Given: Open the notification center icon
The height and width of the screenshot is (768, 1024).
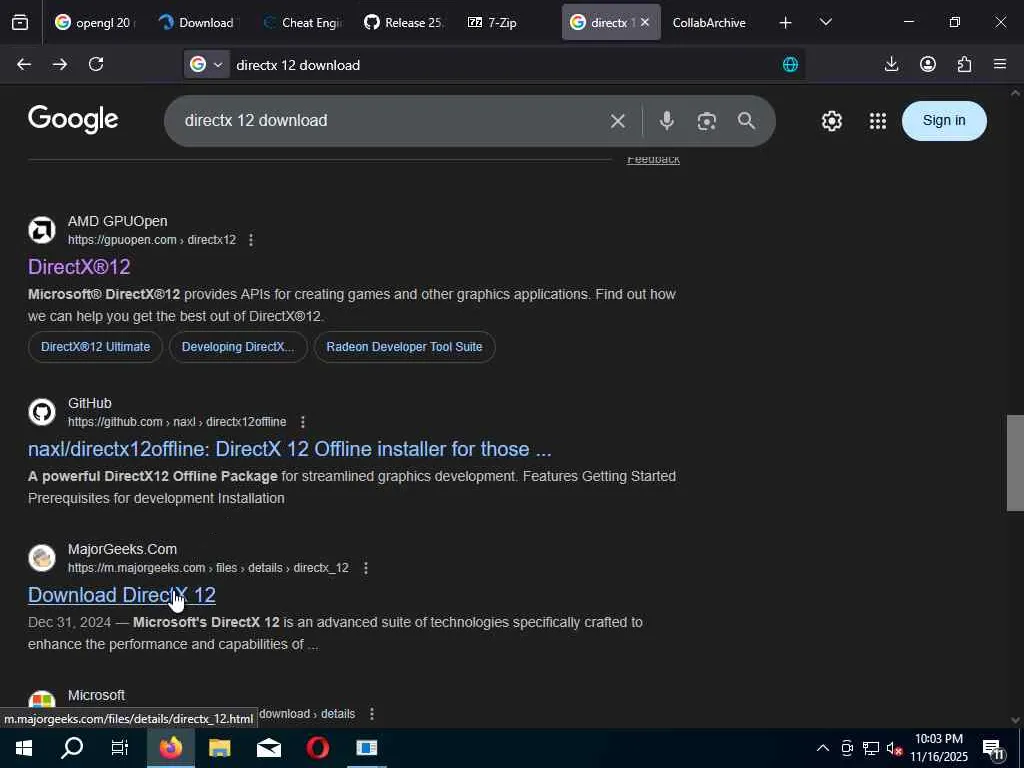Looking at the screenshot, I should click(993, 748).
